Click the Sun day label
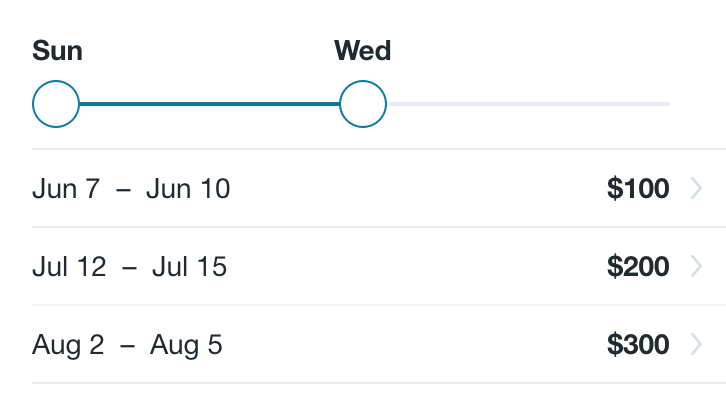The width and height of the screenshot is (726, 400). click(x=57, y=51)
